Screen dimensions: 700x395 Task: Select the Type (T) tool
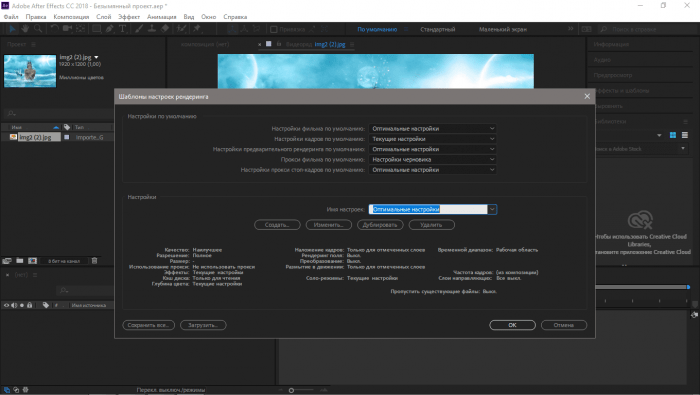[x=122, y=29]
